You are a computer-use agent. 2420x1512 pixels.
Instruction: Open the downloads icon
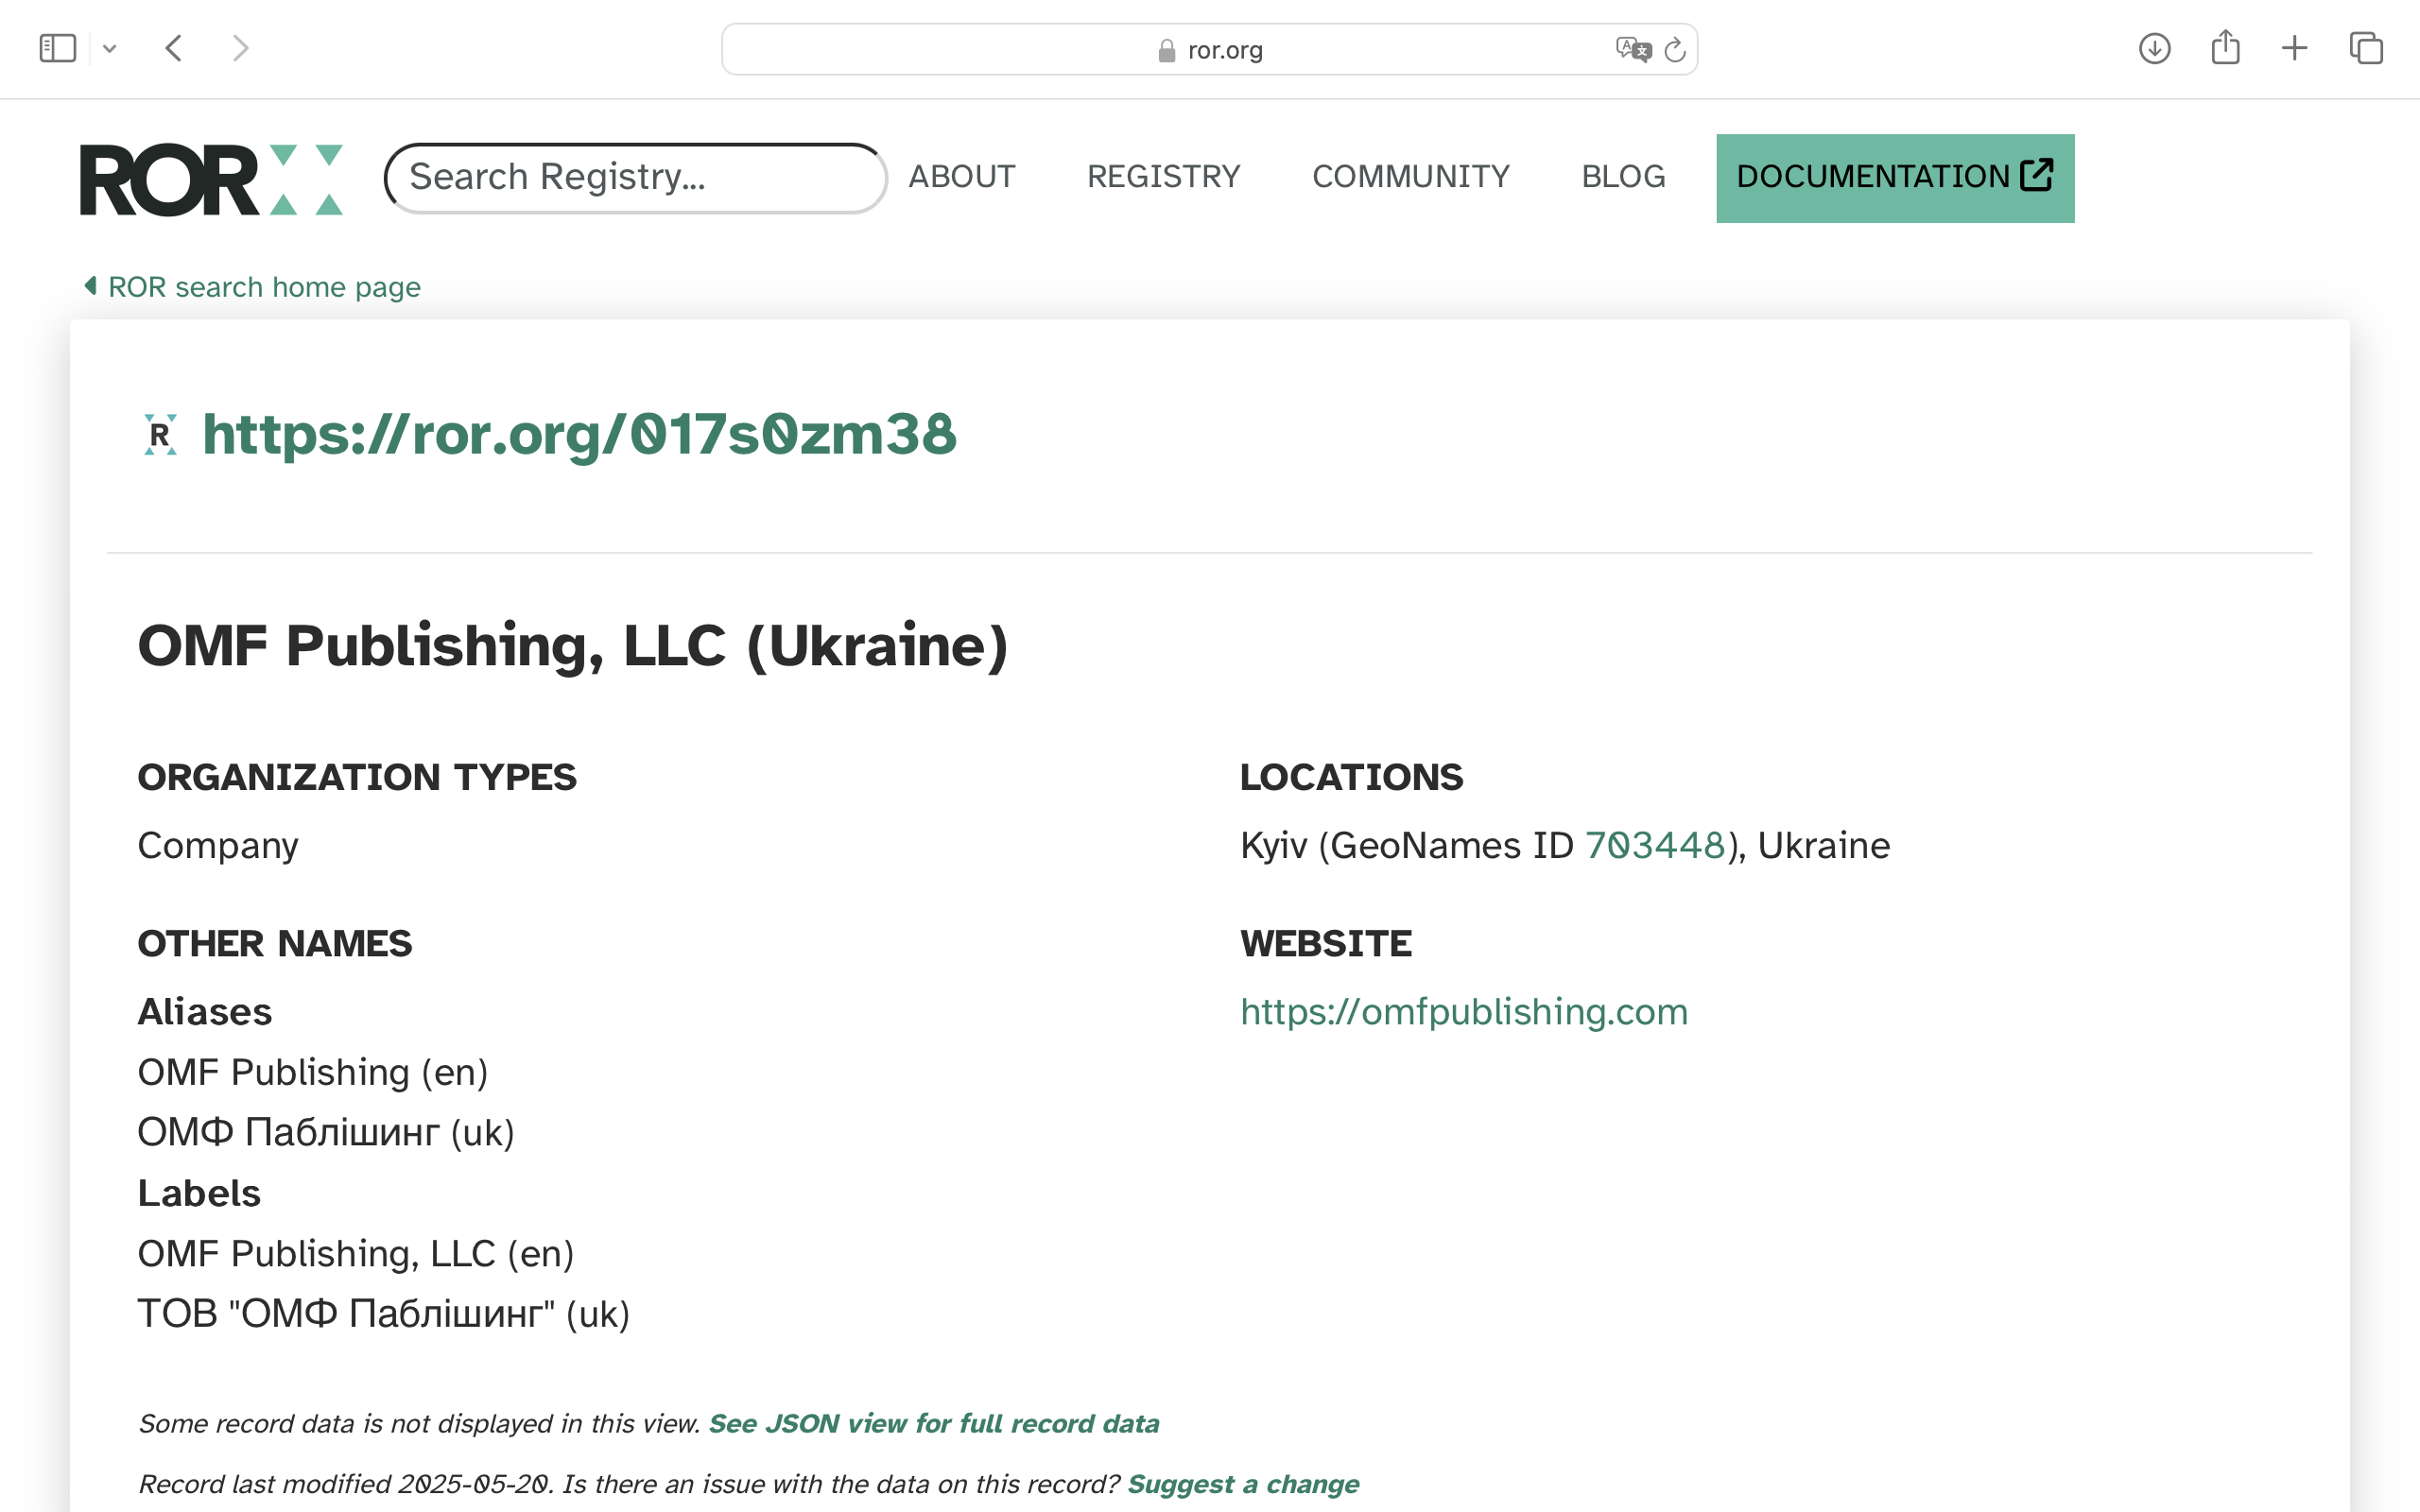tap(2154, 48)
